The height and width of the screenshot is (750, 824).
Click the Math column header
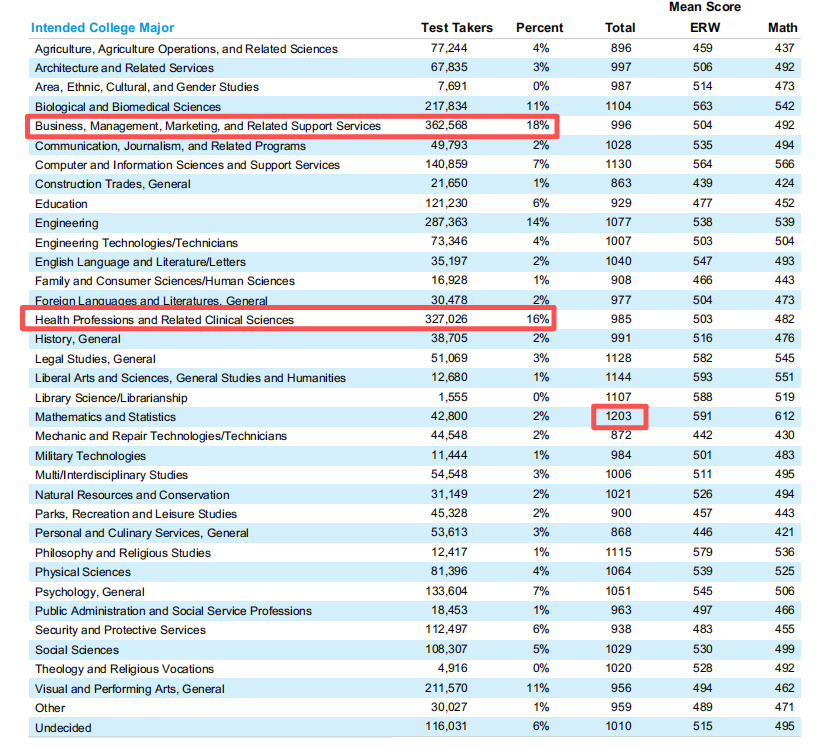pyautogui.click(x=782, y=28)
